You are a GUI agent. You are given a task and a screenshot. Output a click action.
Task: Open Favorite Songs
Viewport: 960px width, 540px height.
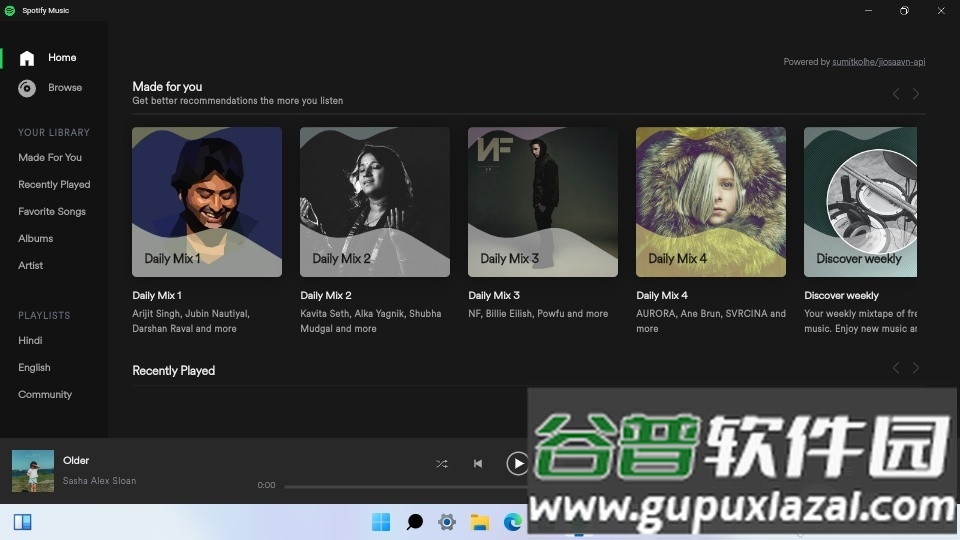pos(52,212)
